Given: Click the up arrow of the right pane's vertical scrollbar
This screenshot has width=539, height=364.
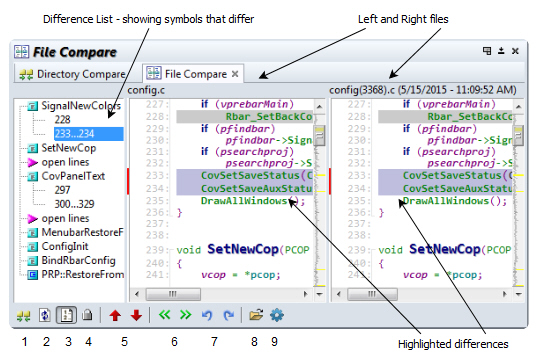Looking at the screenshot, I should coord(518,107).
